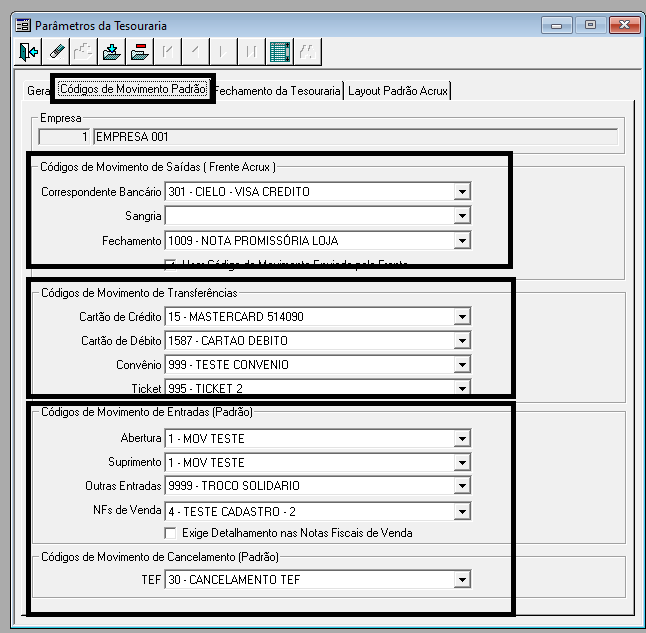Image resolution: width=646 pixels, height=633 pixels.
Task: Click the 'Cartão de Débito' field label
Action: click(121, 341)
